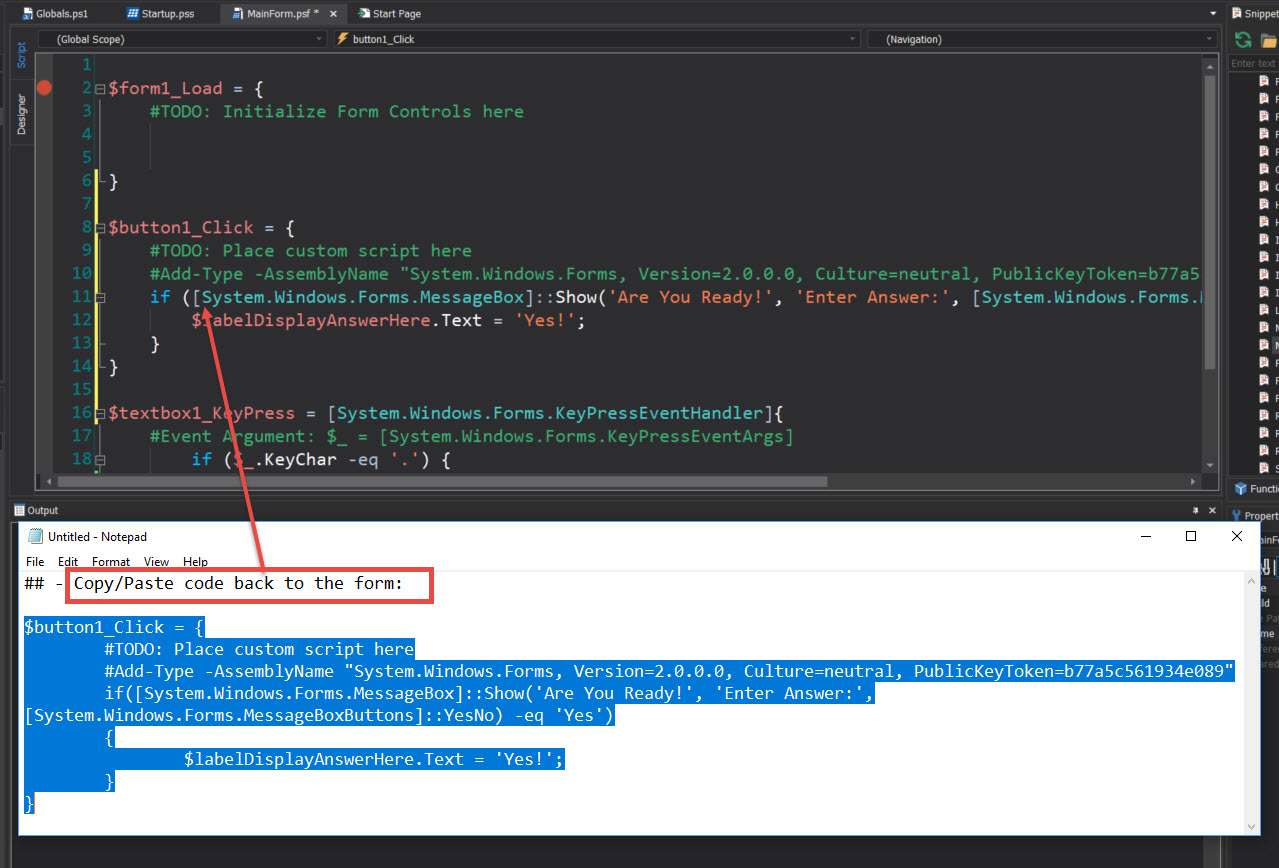Screen dimensions: 1279x868
Task: Click the Output panel title
Action: (43, 510)
